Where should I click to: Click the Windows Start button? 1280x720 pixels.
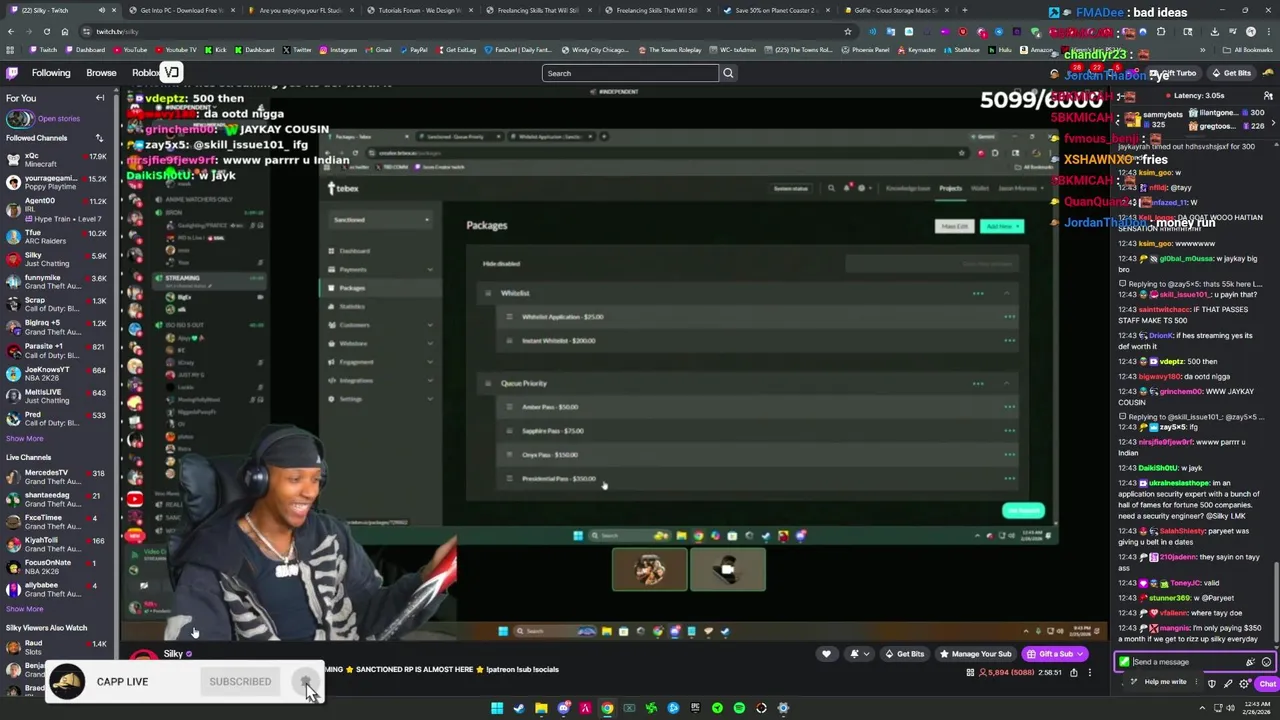[497, 708]
